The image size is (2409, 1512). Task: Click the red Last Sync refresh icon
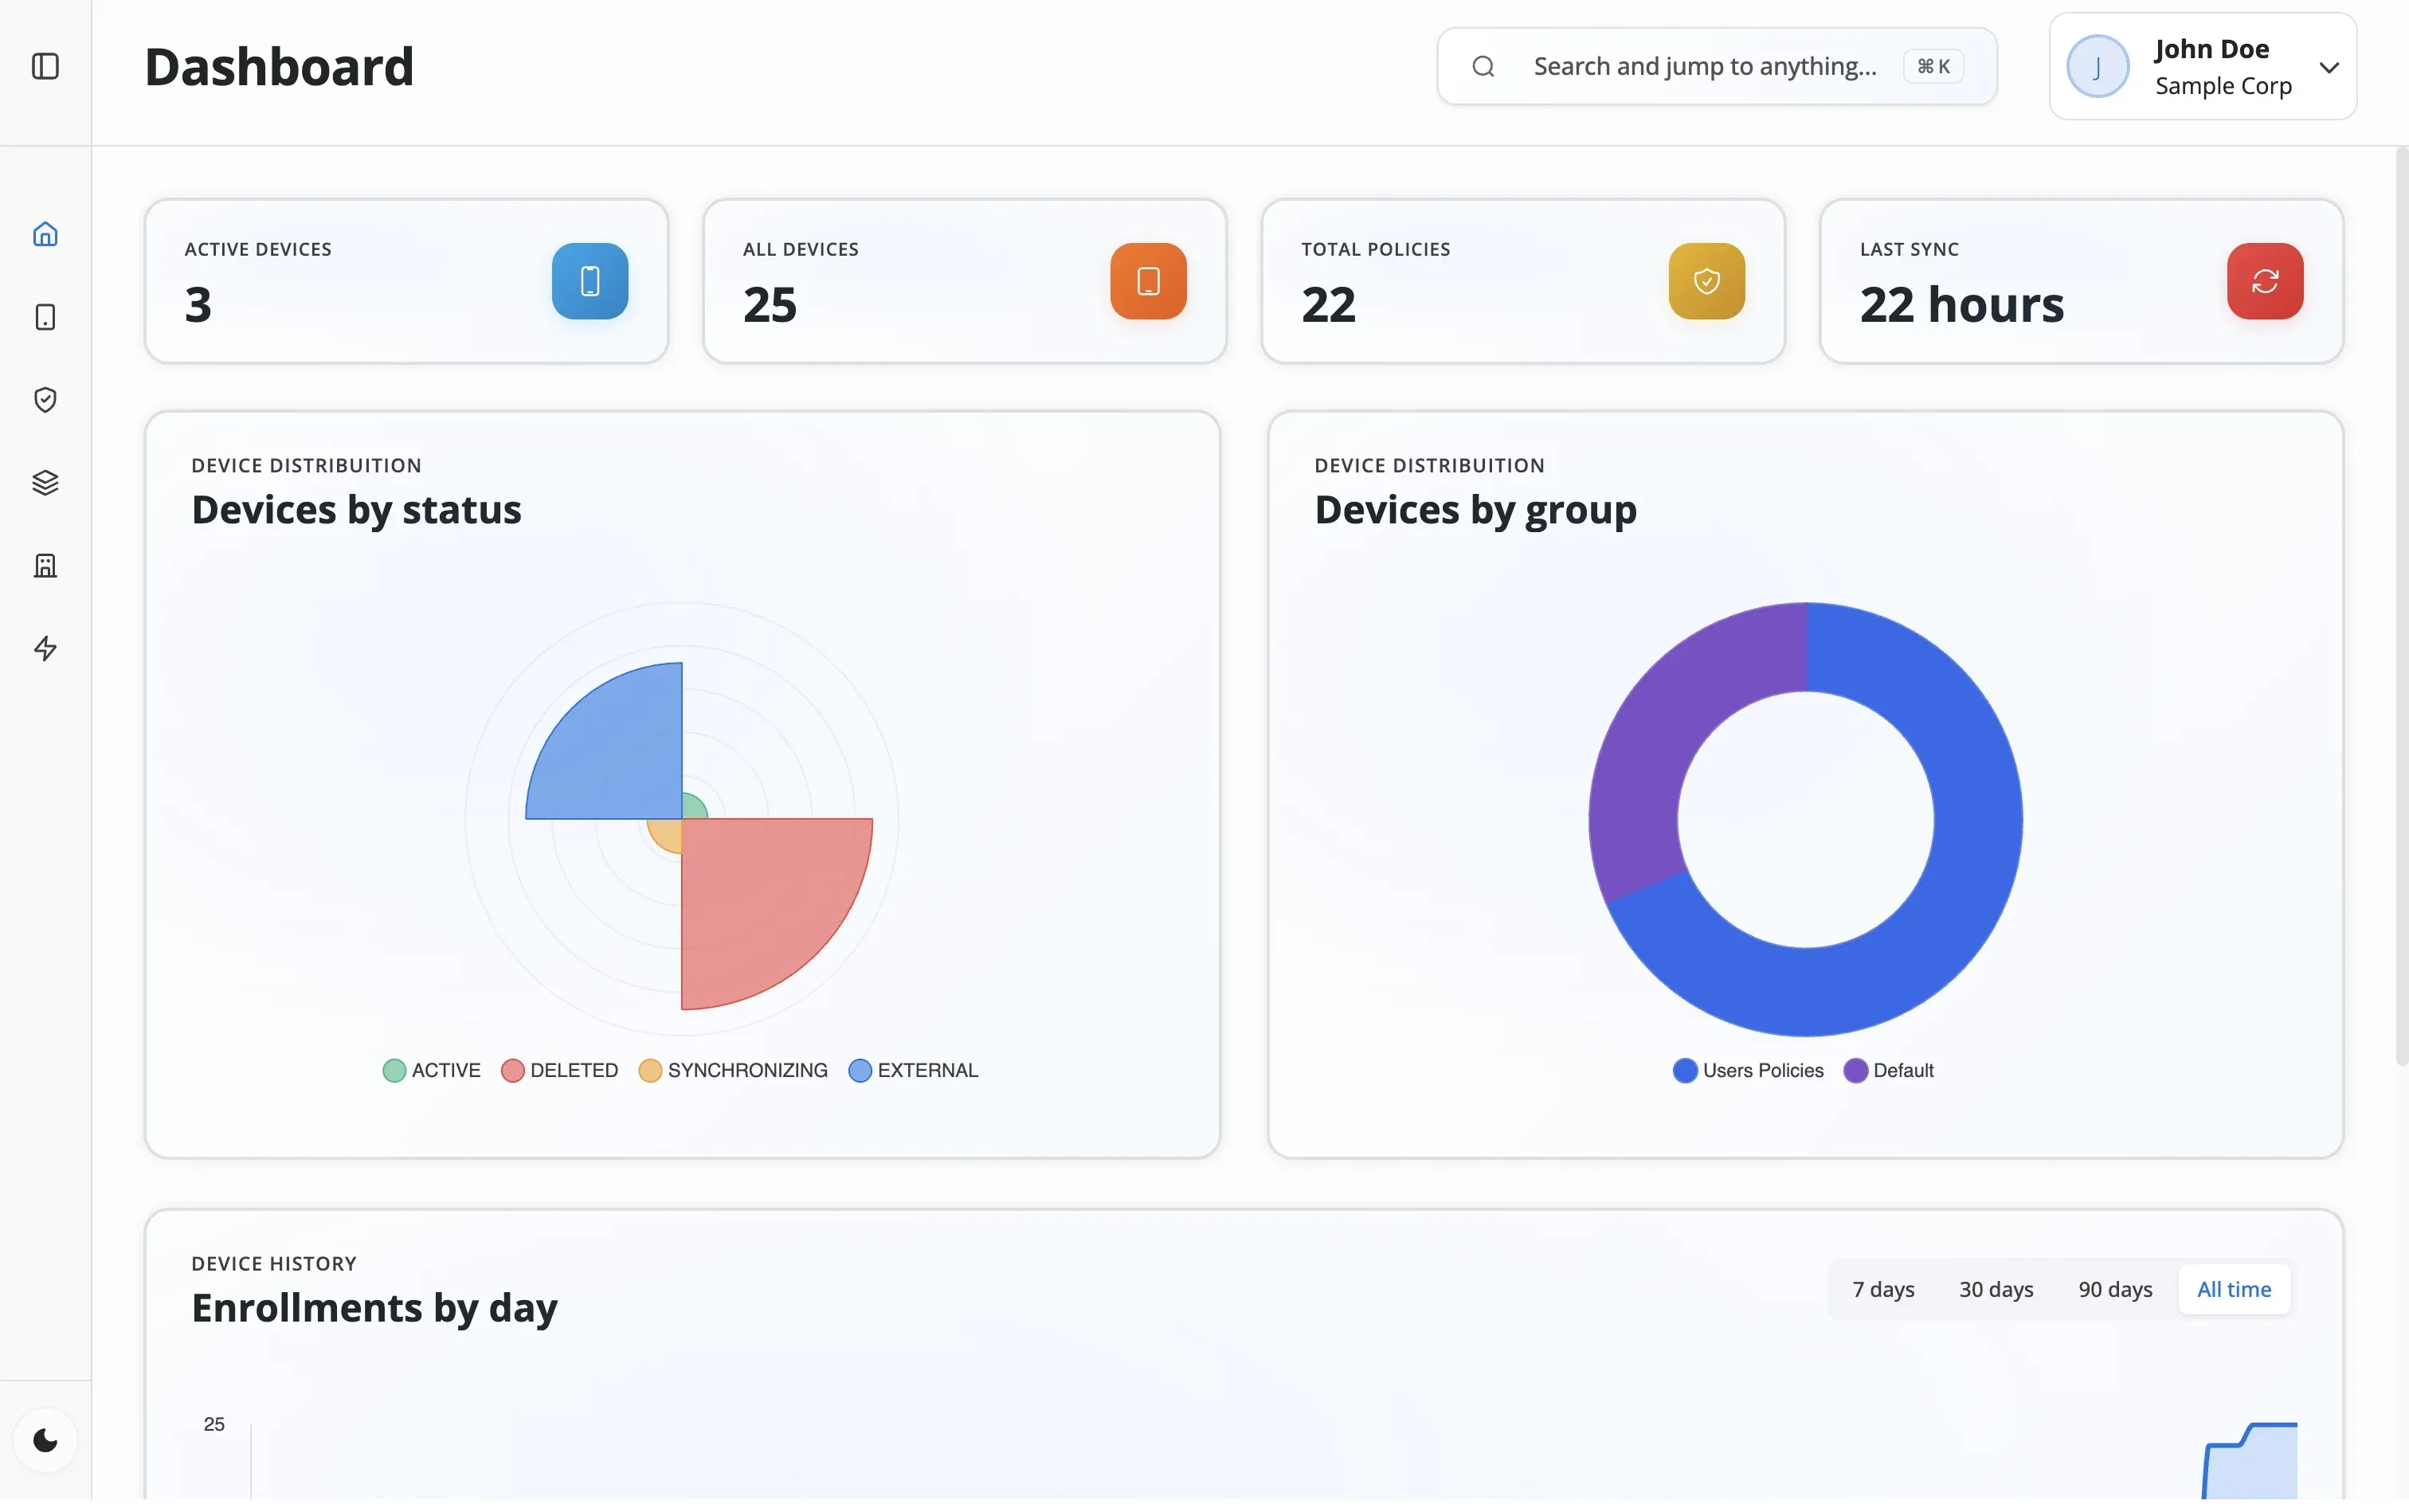2264,281
